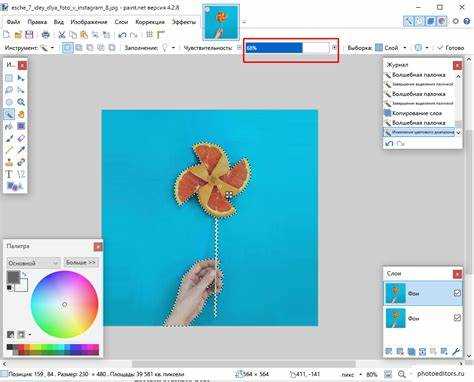The image size is (474, 382).
Task: Select the Zoom magnifier tool
Action: pos(21,102)
